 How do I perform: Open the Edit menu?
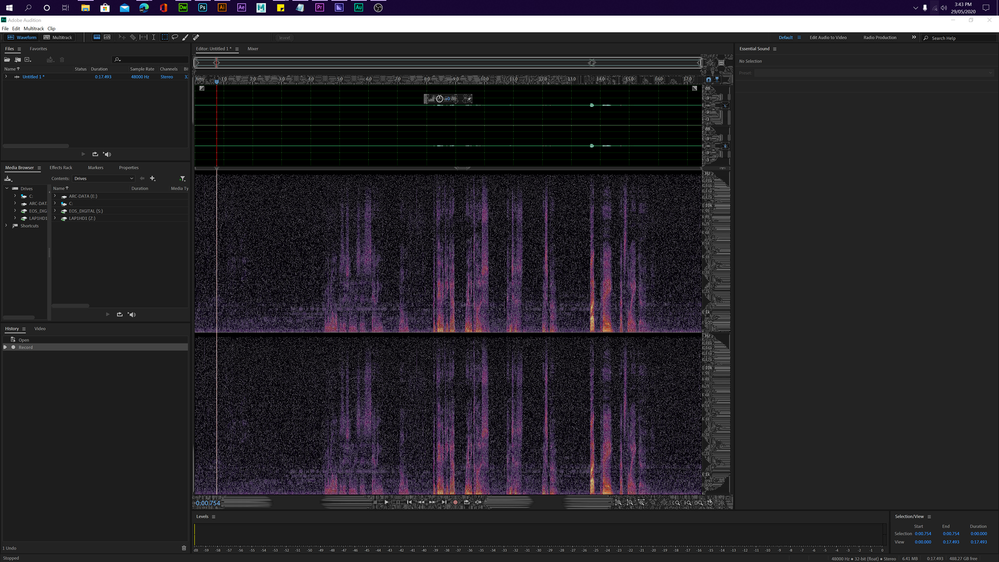tap(16, 29)
